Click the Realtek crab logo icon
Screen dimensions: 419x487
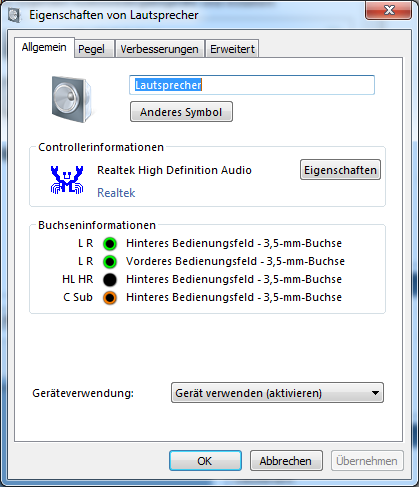[x=67, y=180]
